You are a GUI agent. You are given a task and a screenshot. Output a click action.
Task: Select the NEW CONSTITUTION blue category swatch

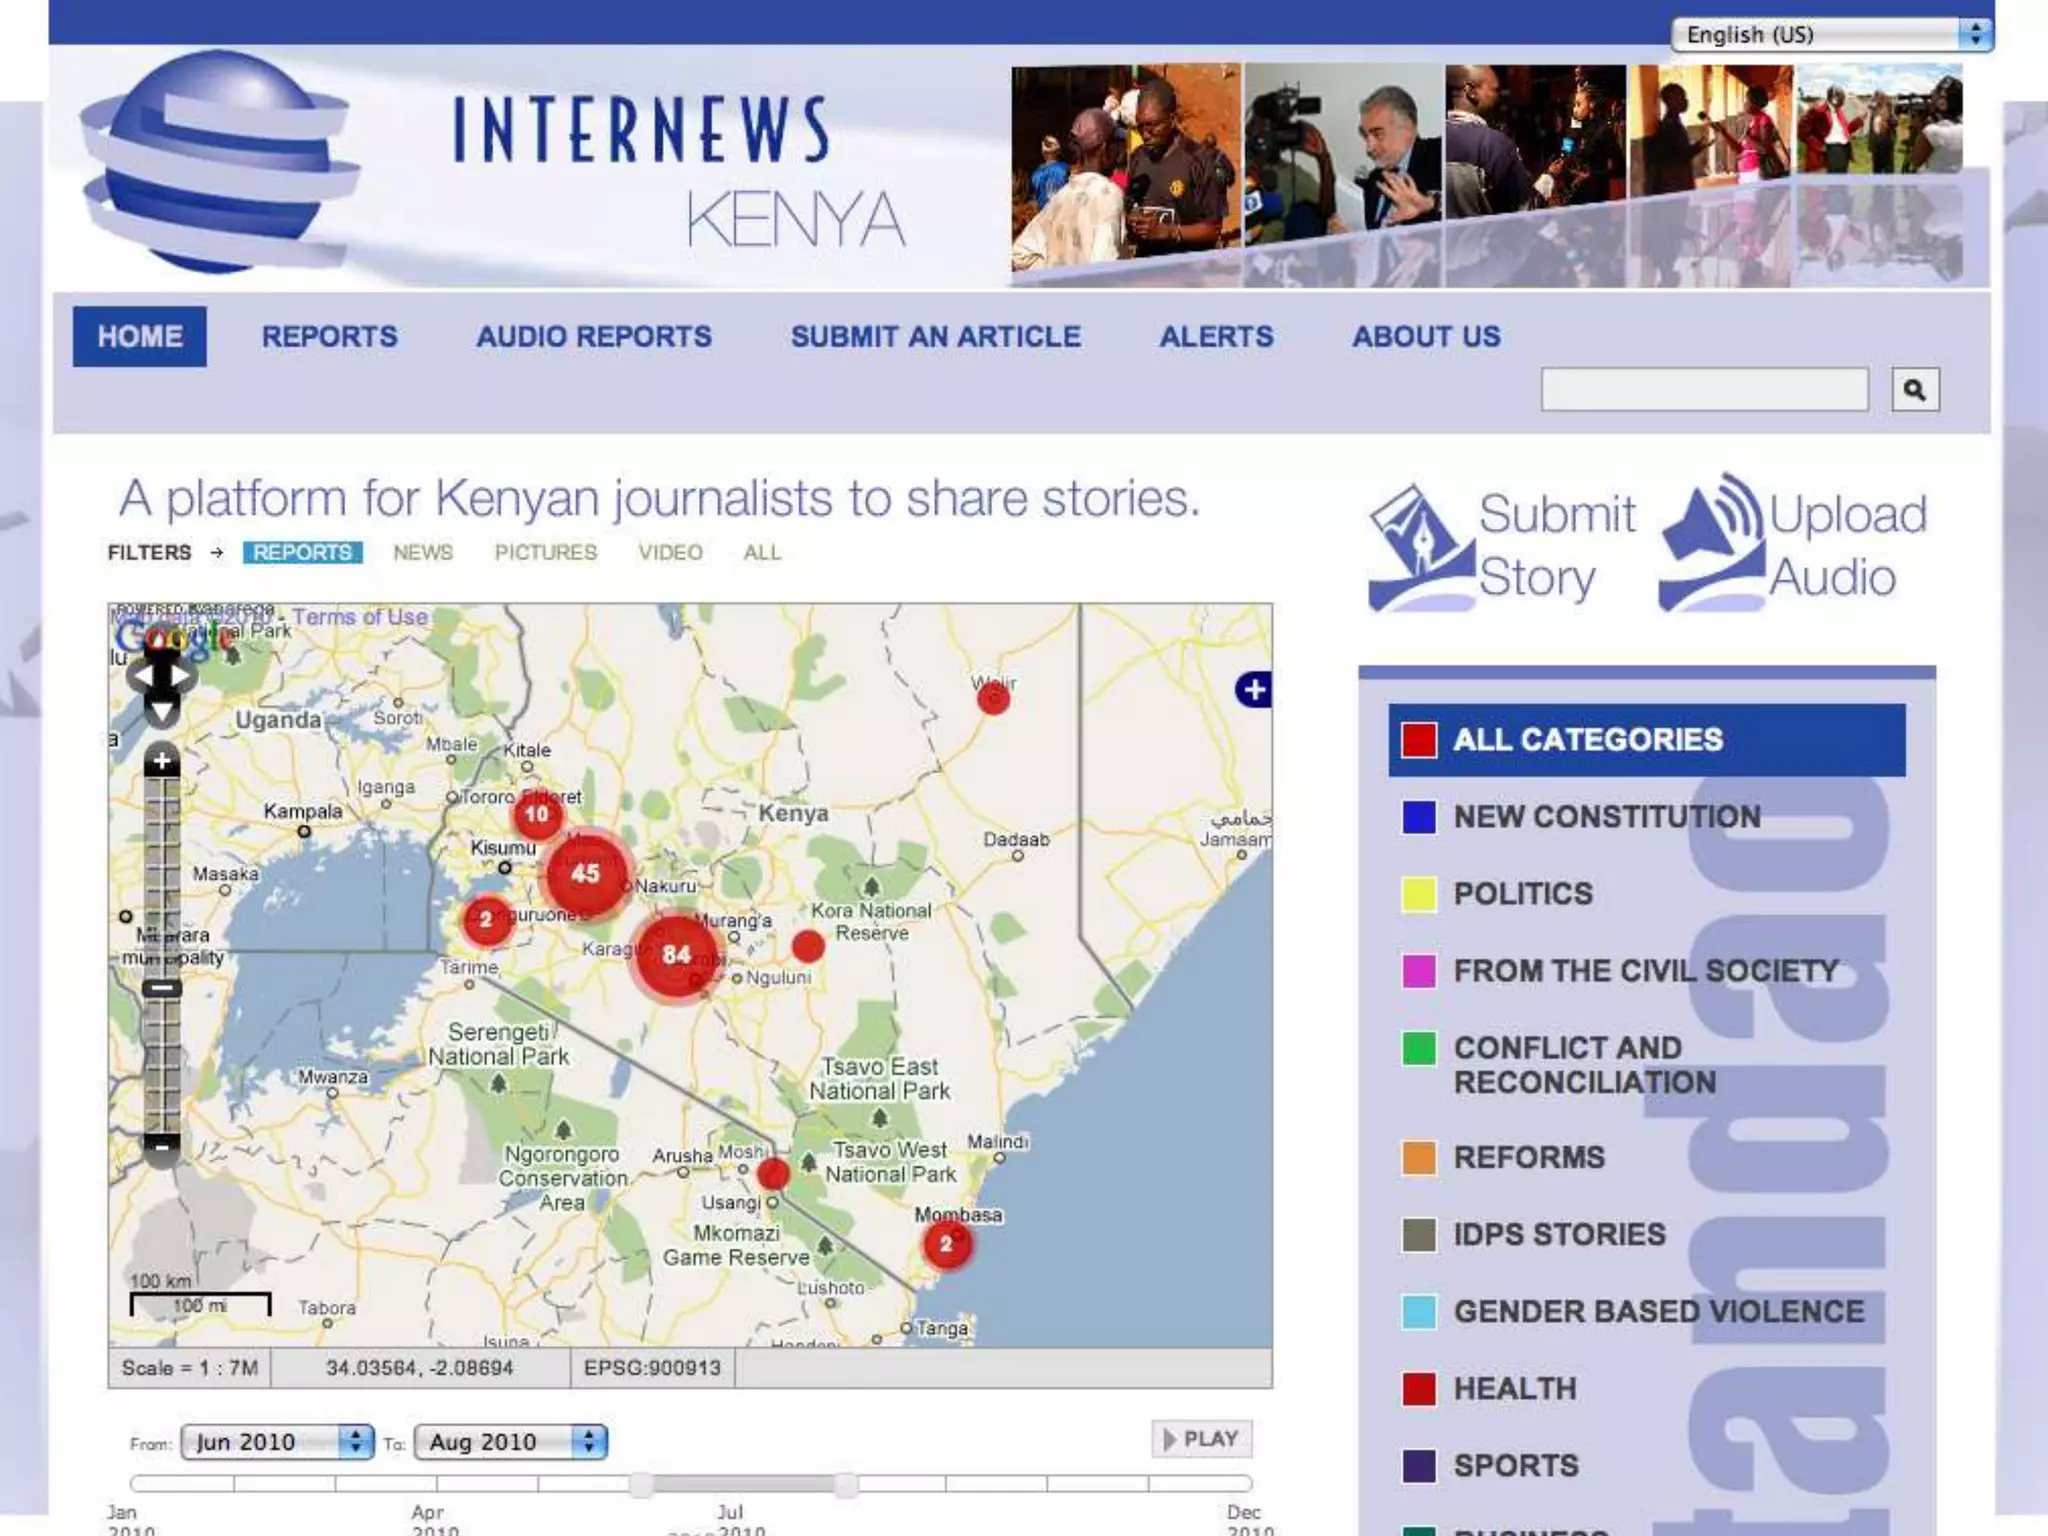pyautogui.click(x=1418, y=817)
